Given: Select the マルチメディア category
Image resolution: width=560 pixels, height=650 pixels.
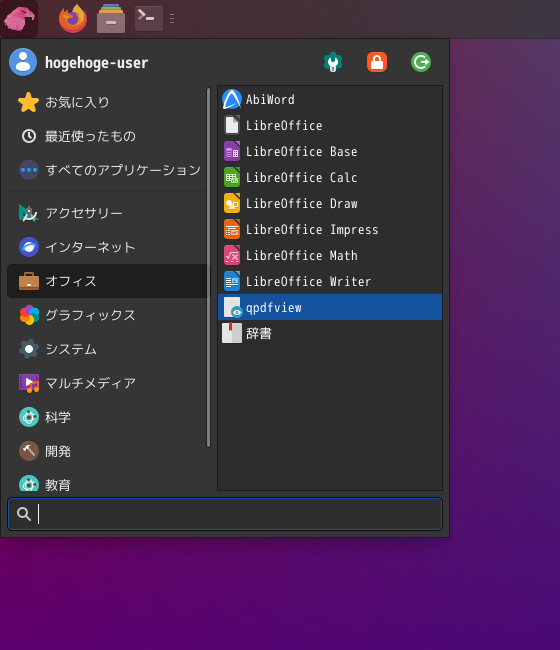Looking at the screenshot, I should [x=107, y=383].
